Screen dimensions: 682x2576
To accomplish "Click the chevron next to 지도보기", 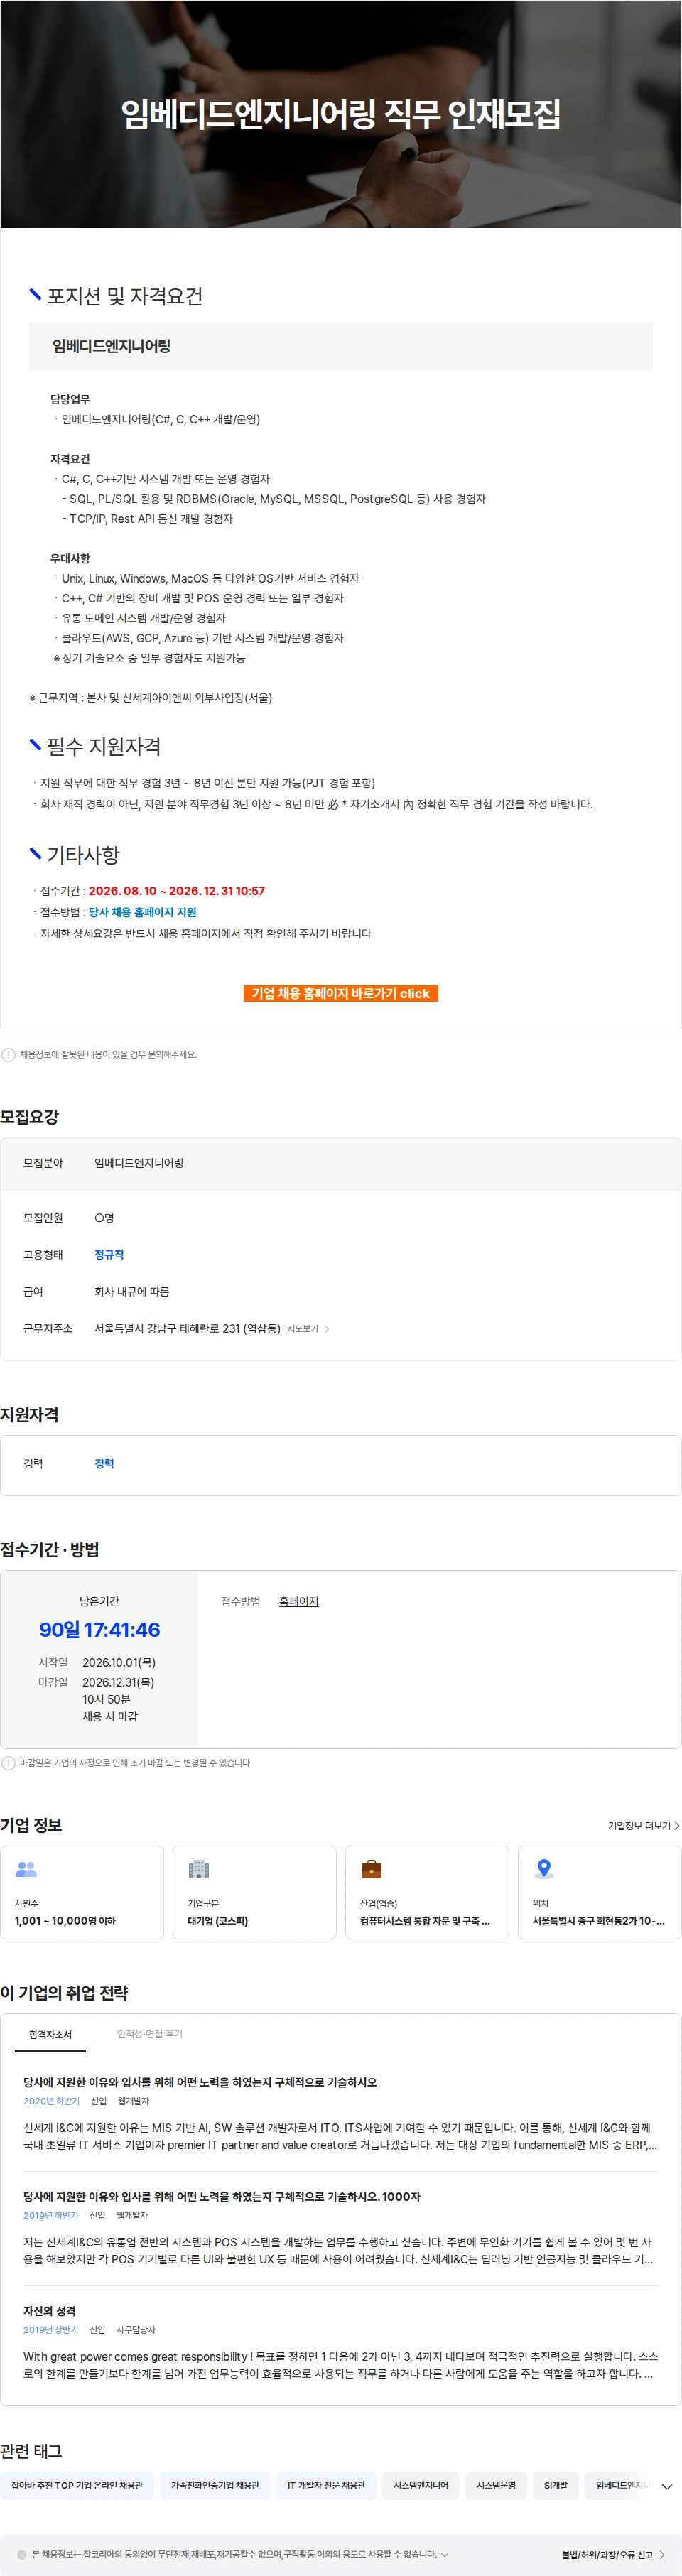I will click(x=326, y=1329).
